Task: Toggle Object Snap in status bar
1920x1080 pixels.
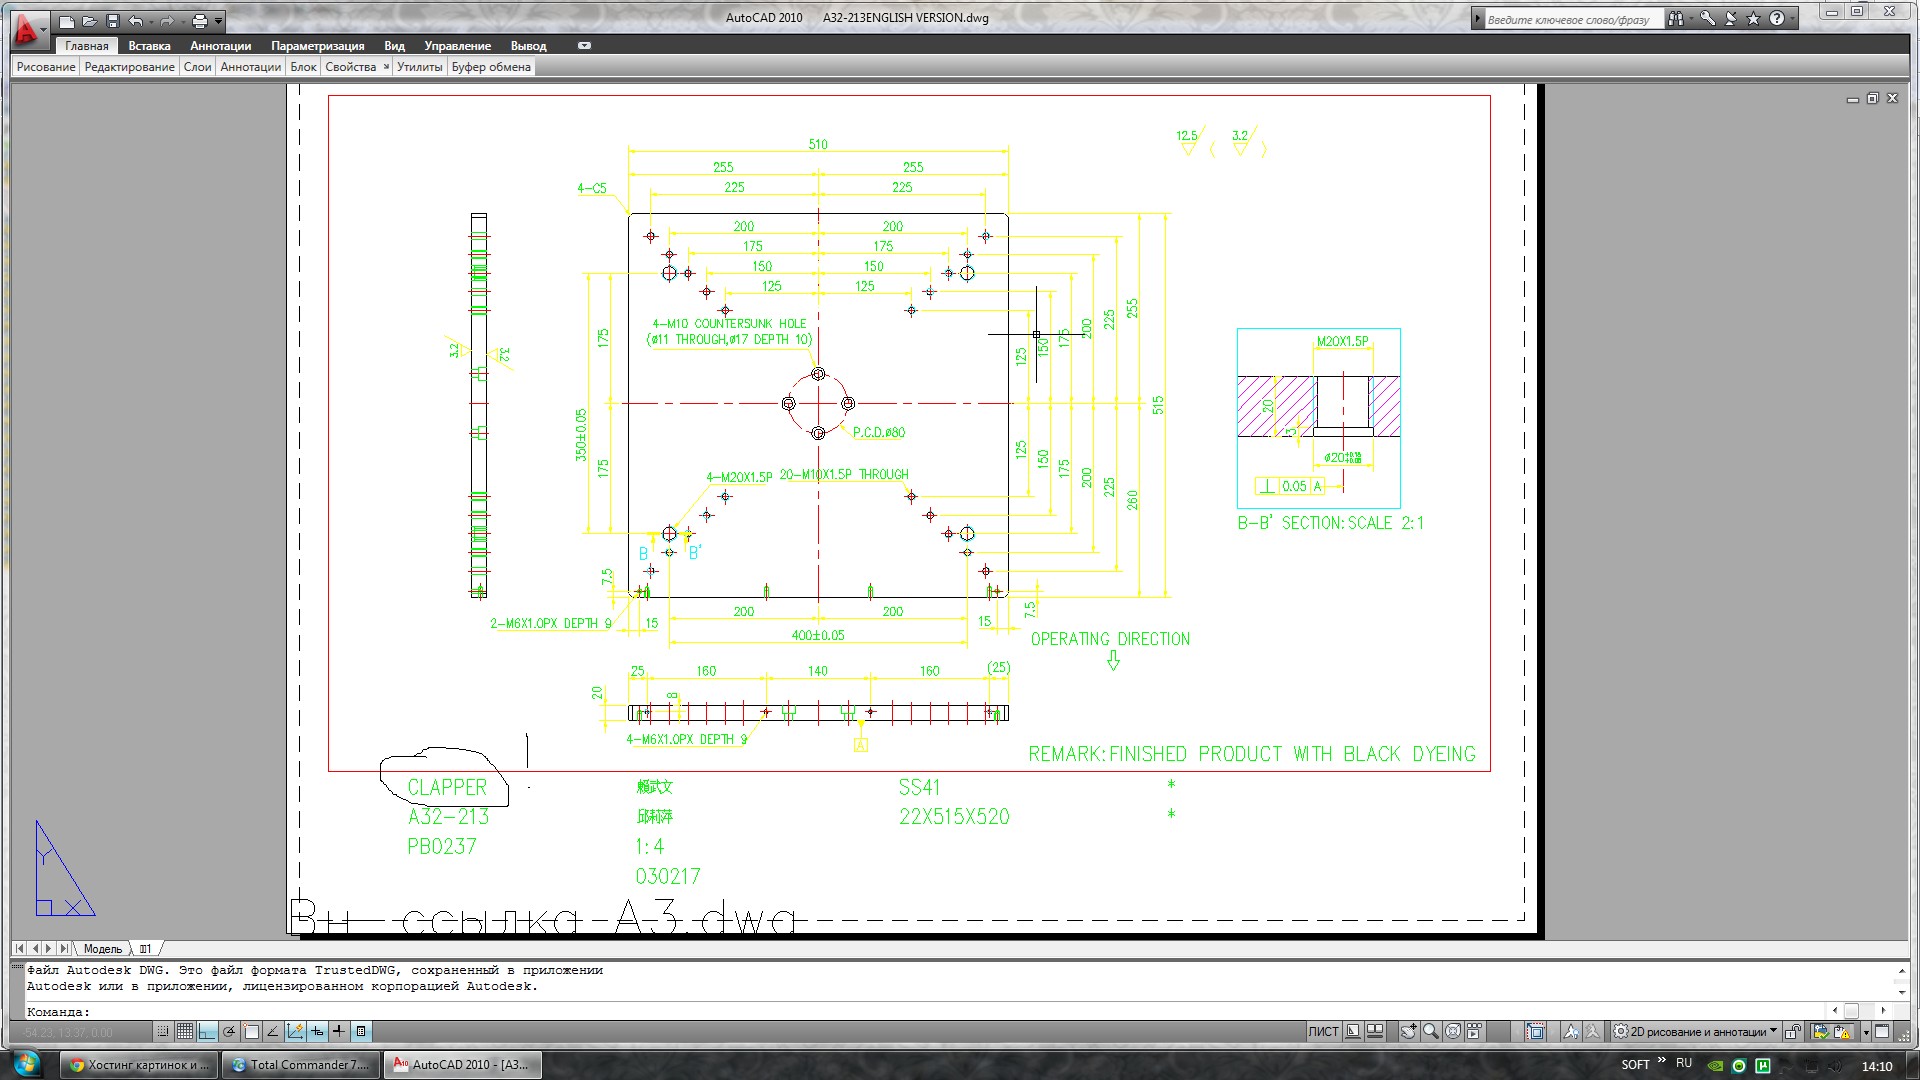Action: click(251, 1032)
